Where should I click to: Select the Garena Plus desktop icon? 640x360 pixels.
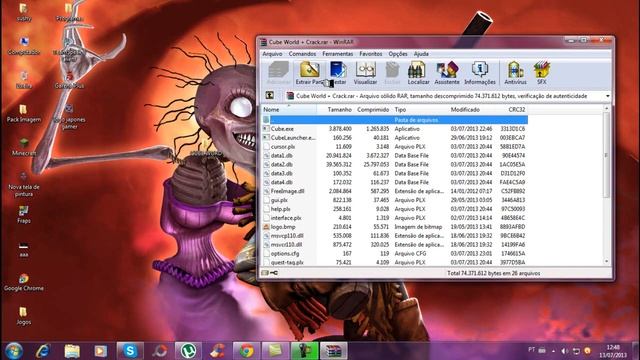pos(69,80)
